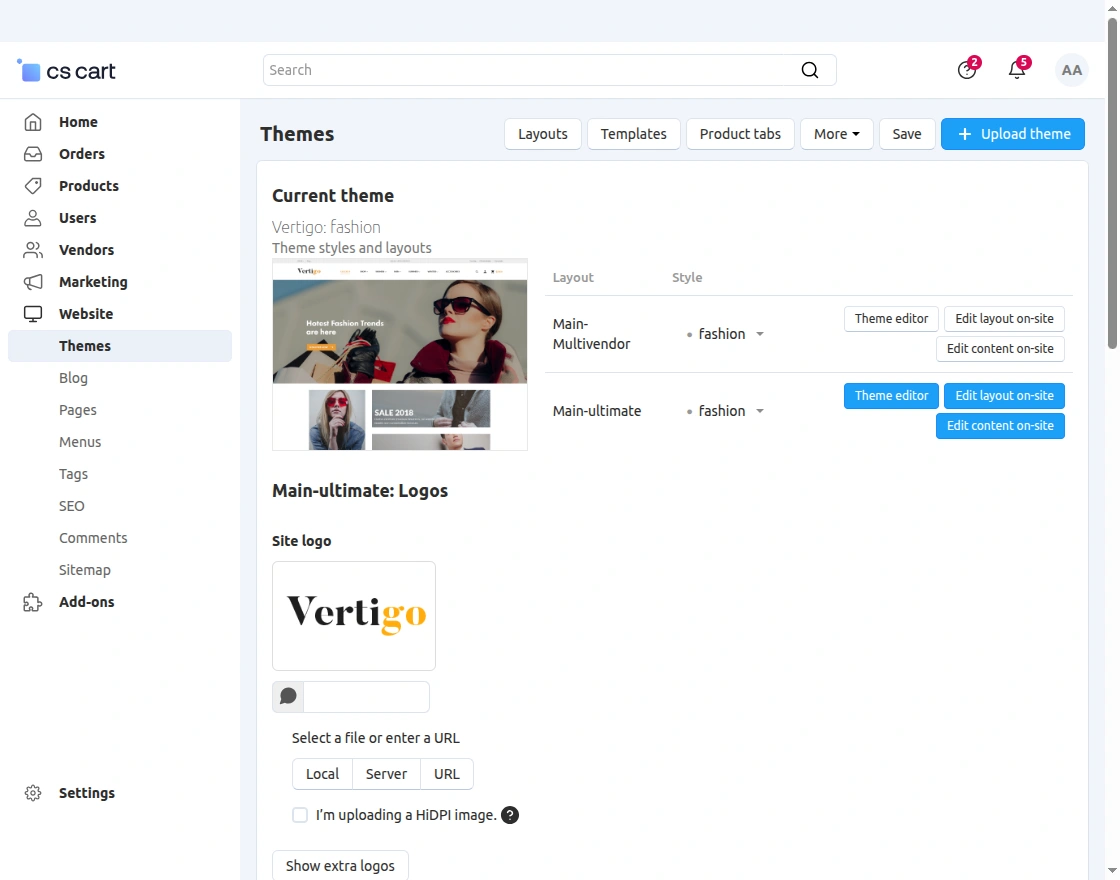Open the SEO sidebar item
The image size is (1120, 880).
[x=71, y=506]
